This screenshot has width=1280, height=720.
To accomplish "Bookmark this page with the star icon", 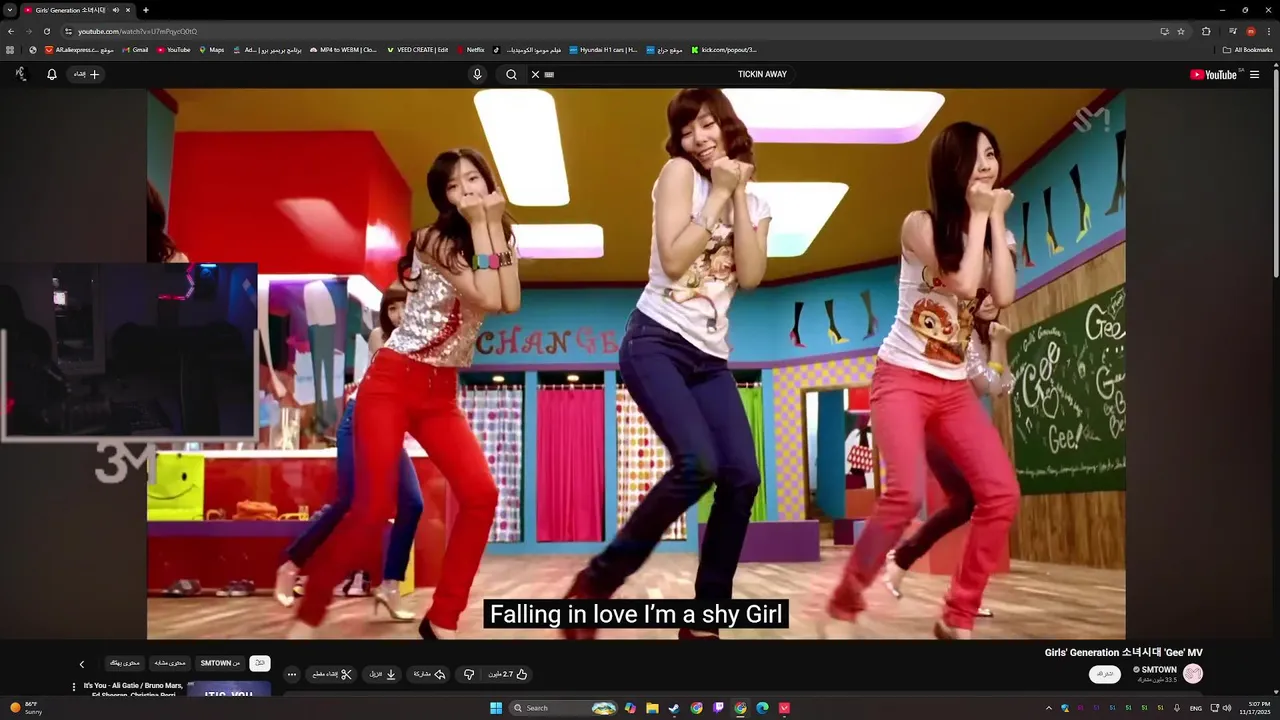I will click(x=1181, y=31).
